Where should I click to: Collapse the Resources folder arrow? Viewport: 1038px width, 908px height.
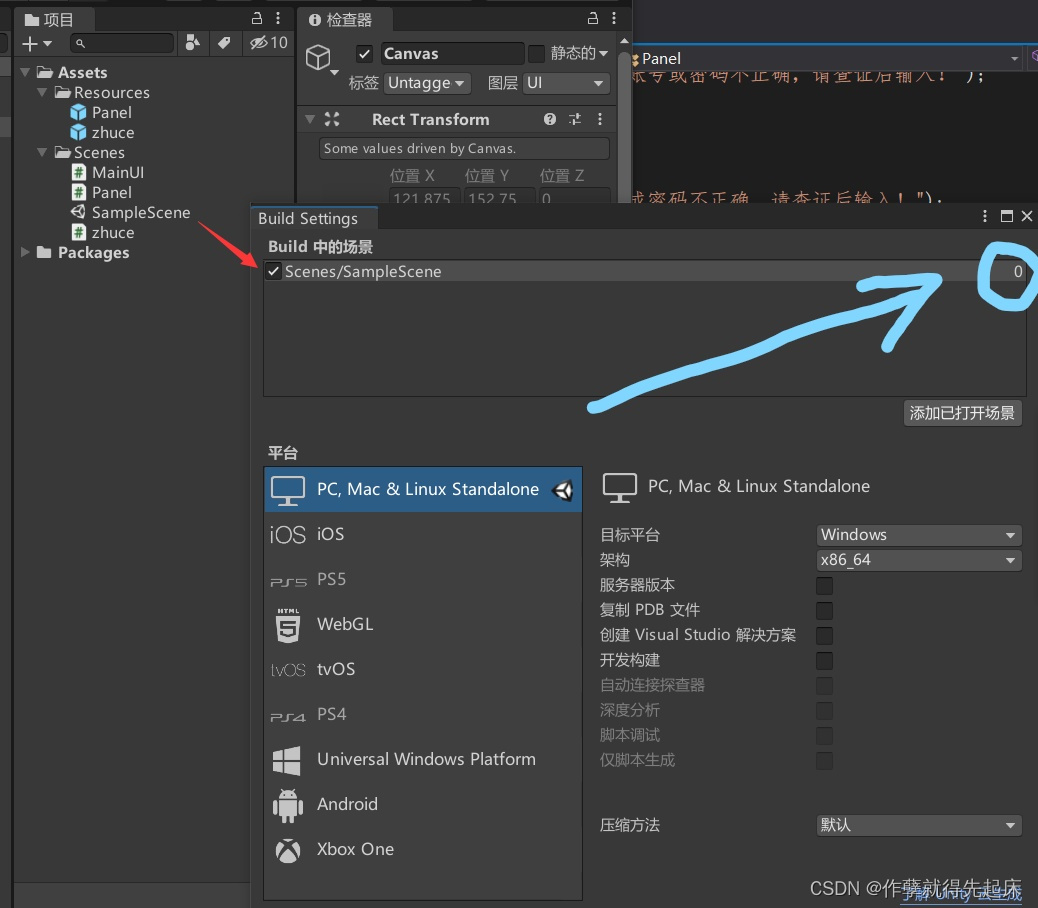(x=42, y=92)
